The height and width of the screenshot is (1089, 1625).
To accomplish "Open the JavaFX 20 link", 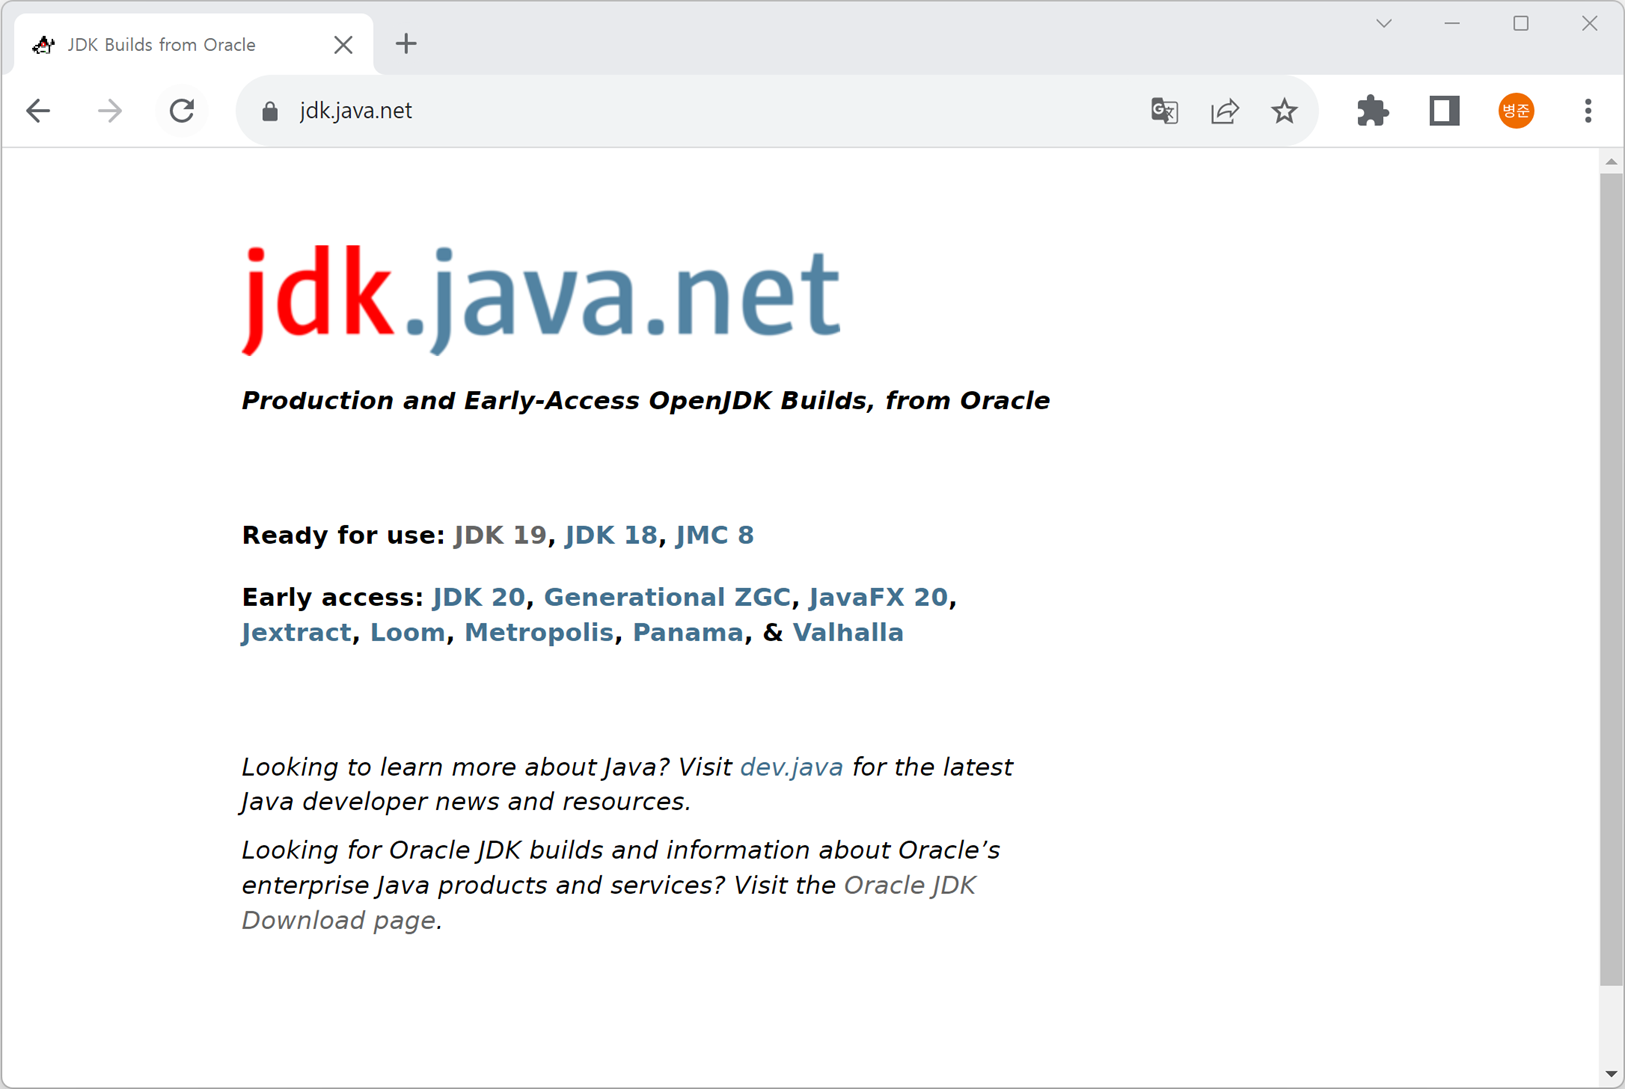I will (878, 597).
